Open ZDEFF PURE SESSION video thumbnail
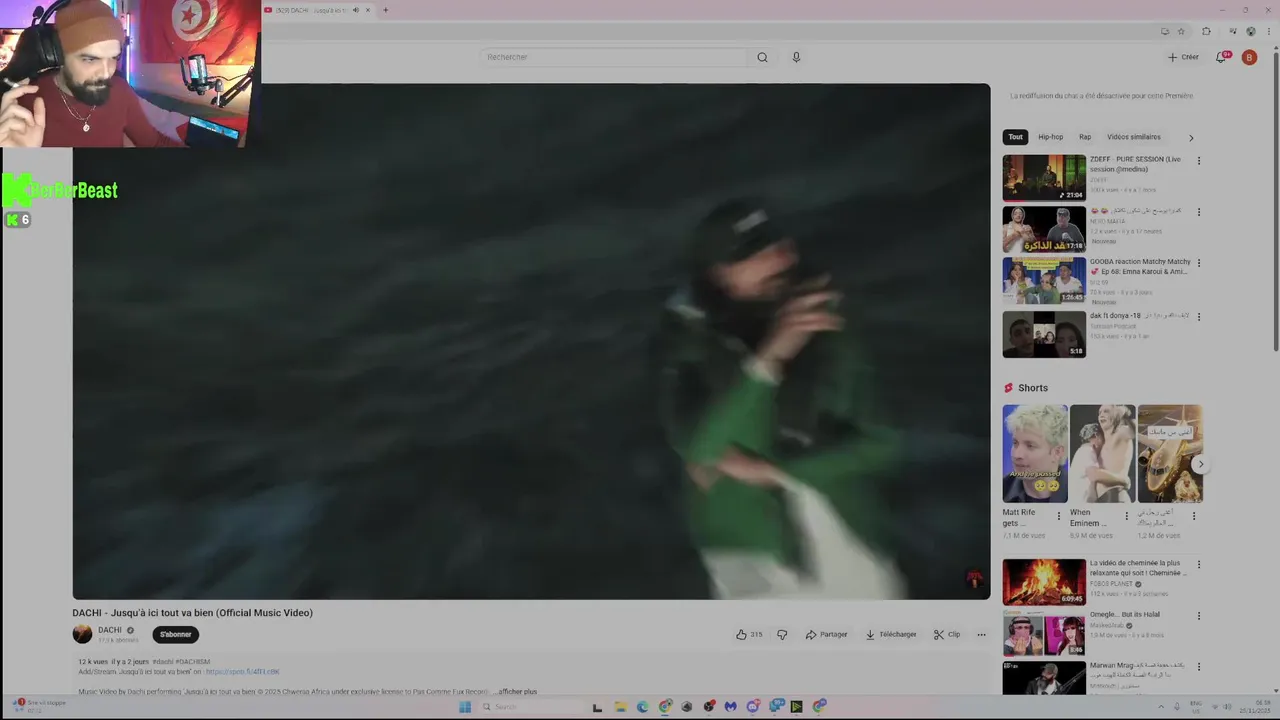Viewport: 1280px width, 720px height. point(1044,178)
